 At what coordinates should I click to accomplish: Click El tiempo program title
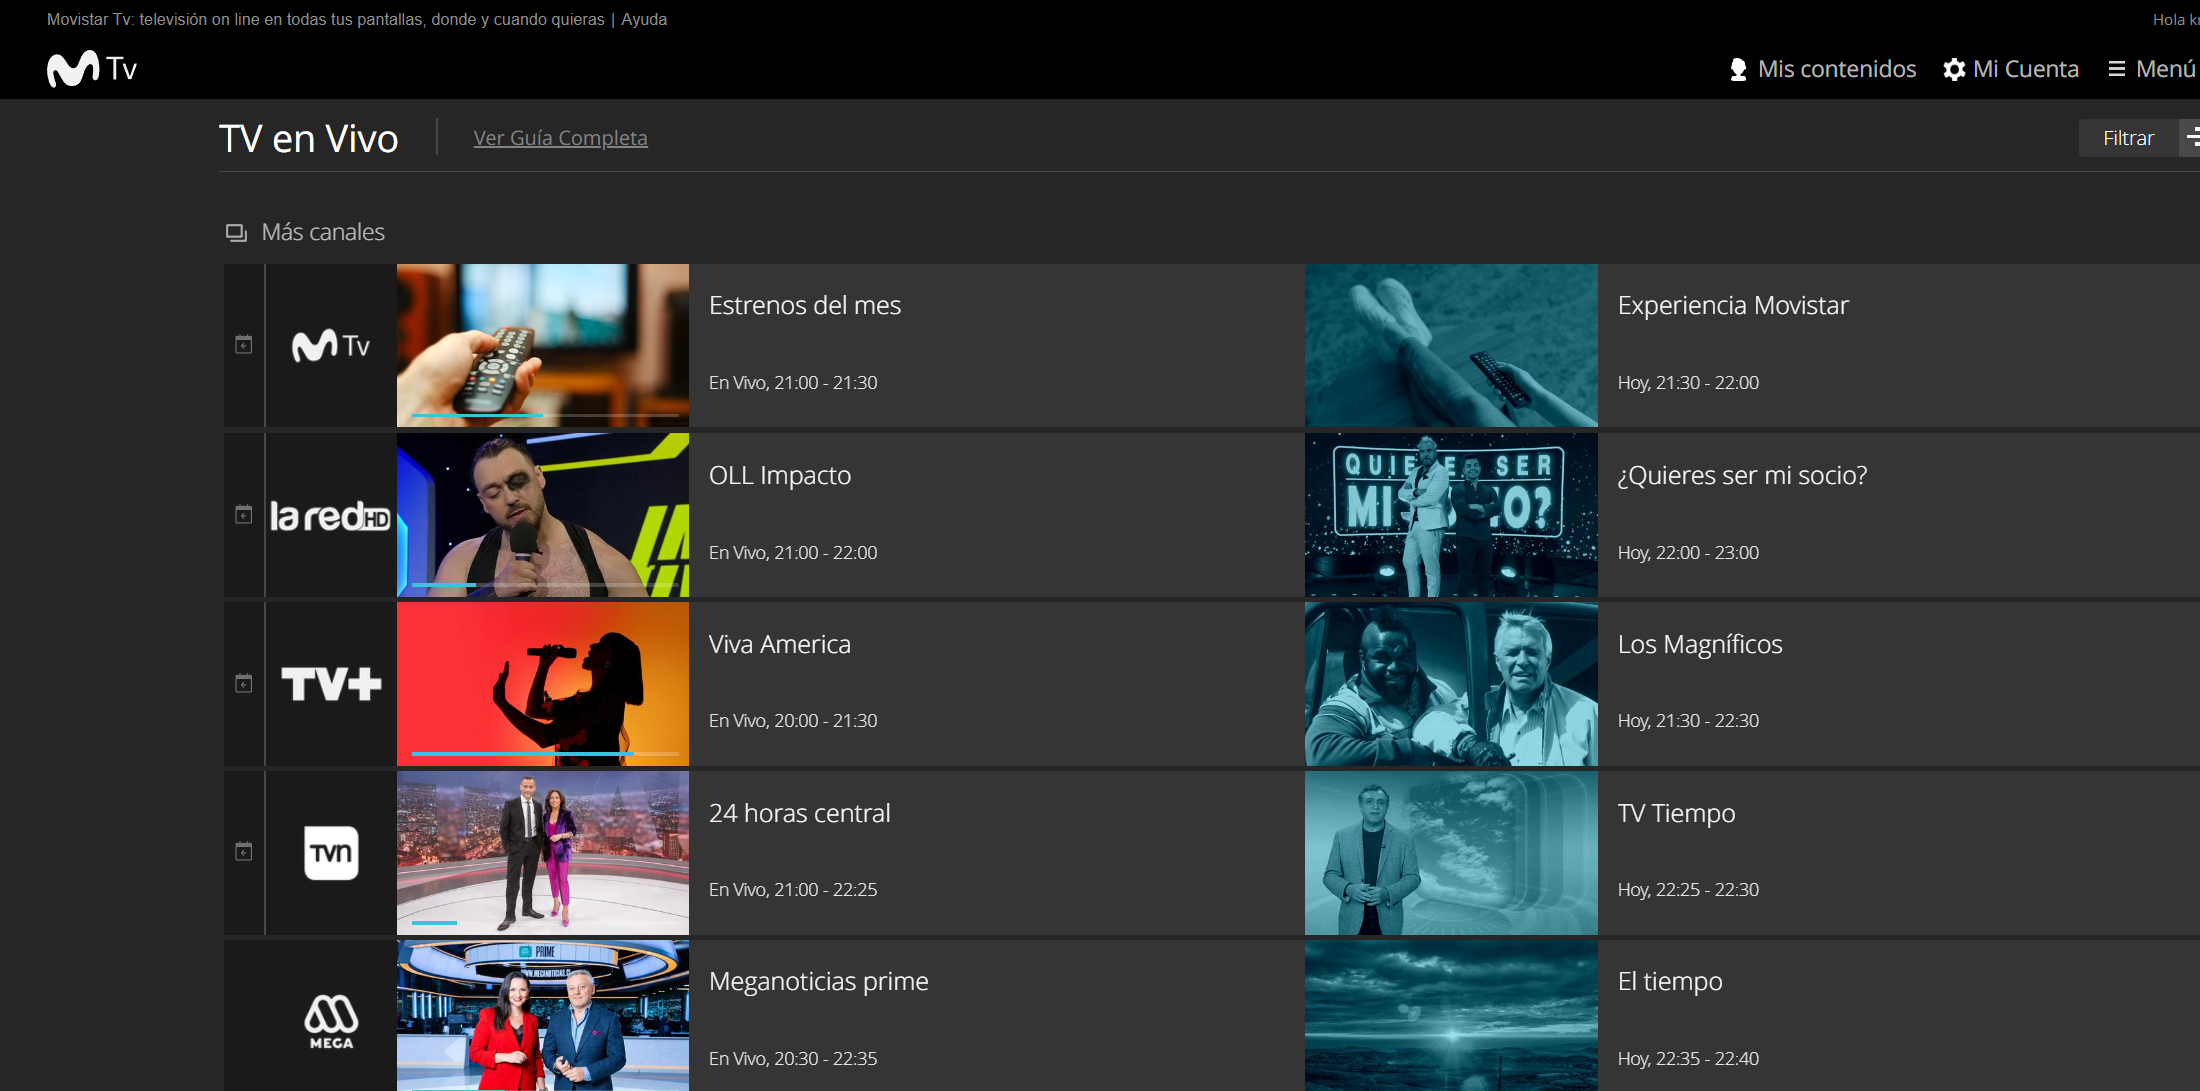[x=1670, y=981]
